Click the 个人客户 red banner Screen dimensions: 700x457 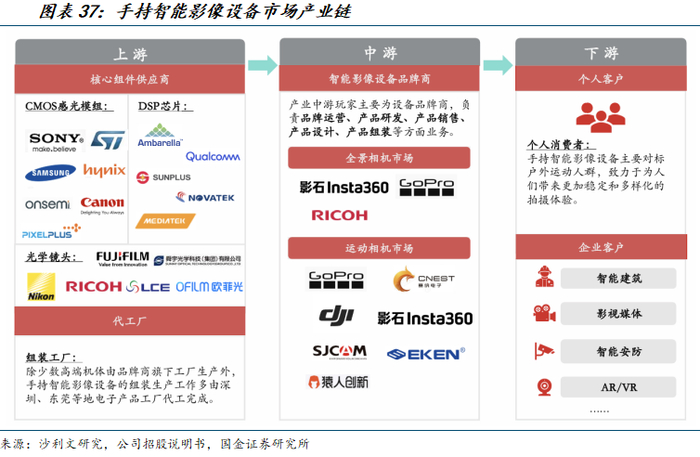[x=601, y=79]
